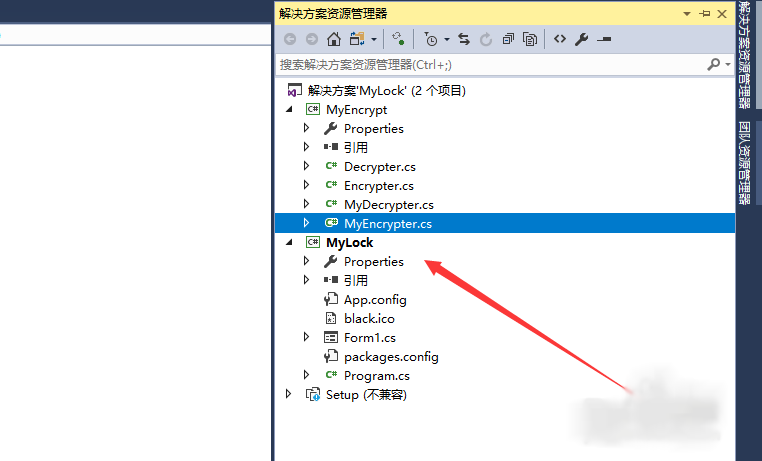Toggle the auto-hide pin in panel title bar
The height and width of the screenshot is (461, 762).
(x=705, y=14)
